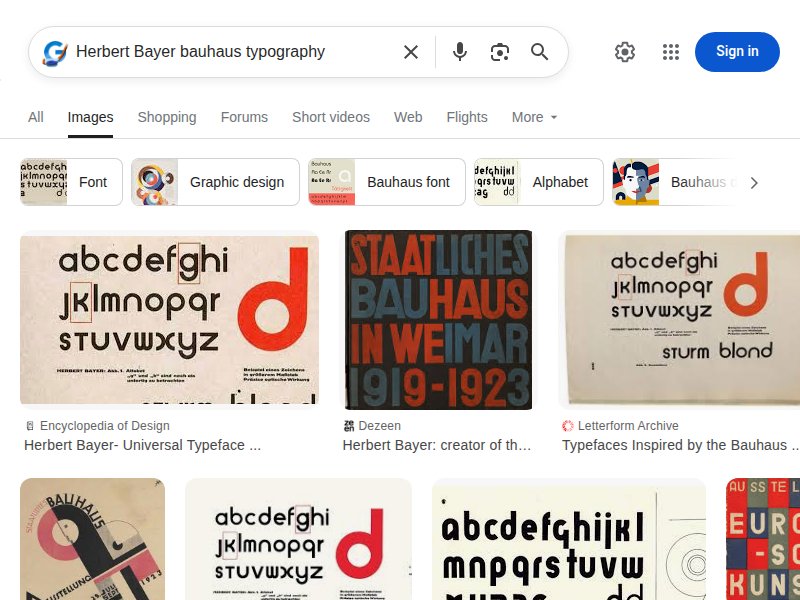The height and width of the screenshot is (600, 800).
Task: Open the Forums tab
Action: click(x=244, y=117)
